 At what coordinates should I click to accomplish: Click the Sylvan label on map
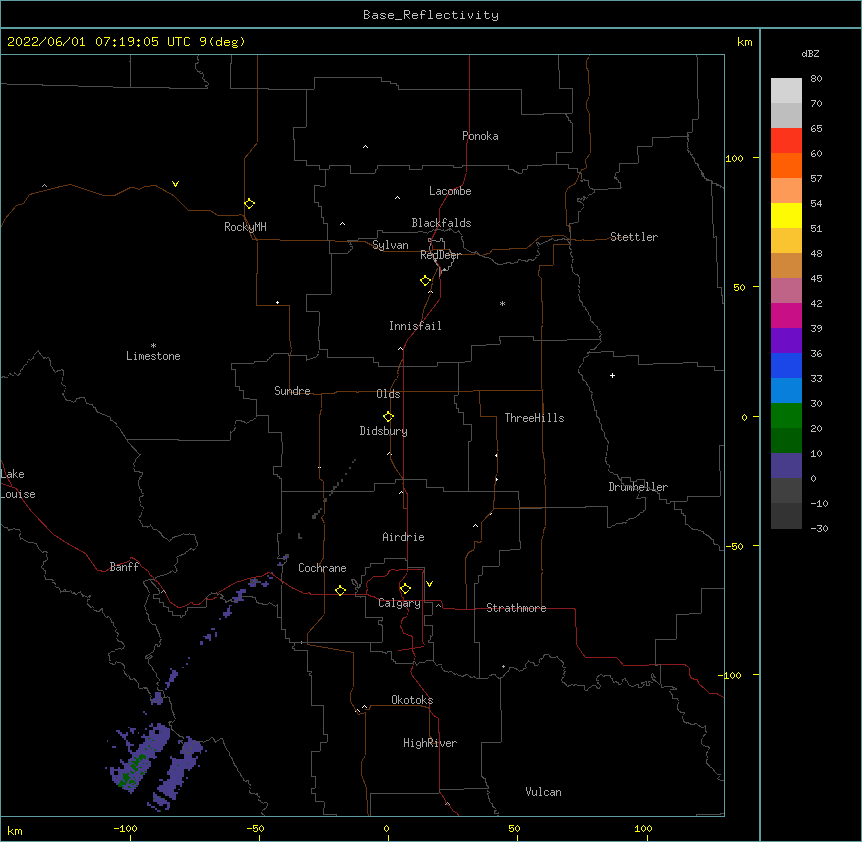(x=390, y=245)
